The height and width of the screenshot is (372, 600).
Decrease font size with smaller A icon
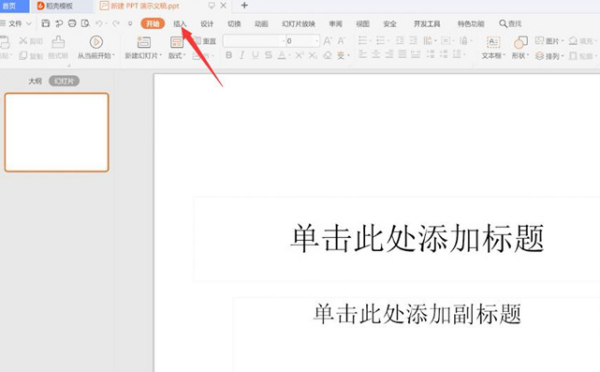click(x=341, y=41)
